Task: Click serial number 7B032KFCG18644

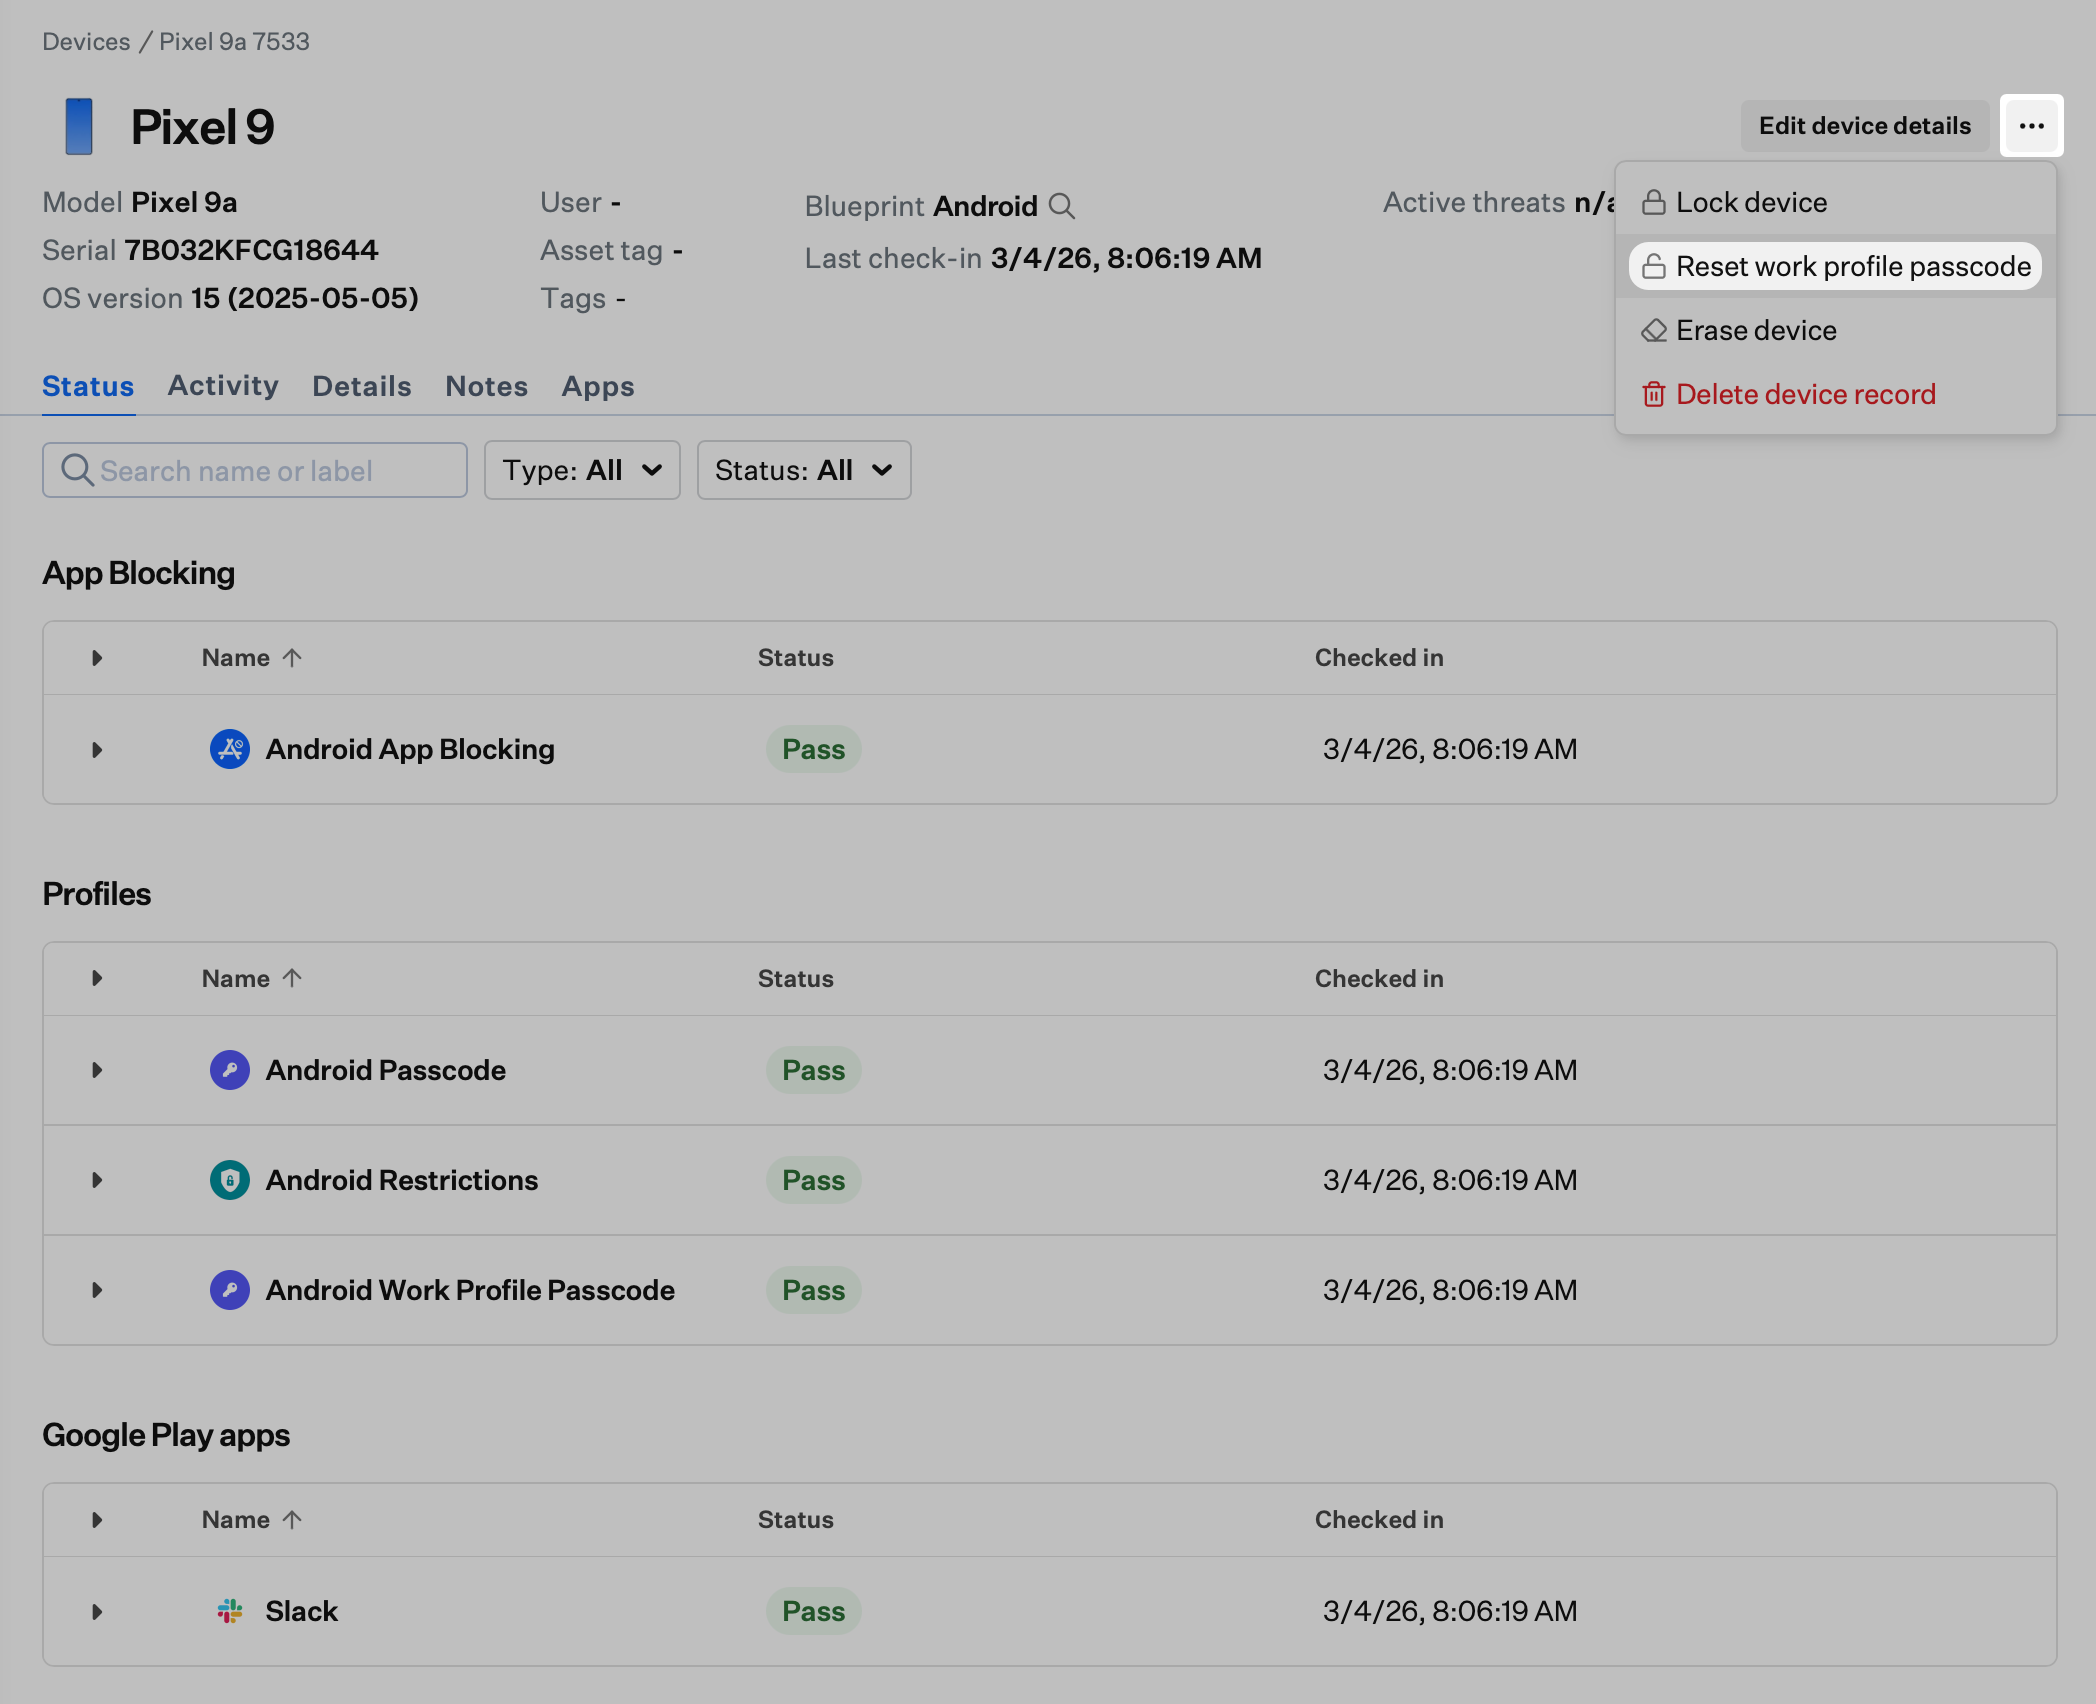Action: (251, 250)
